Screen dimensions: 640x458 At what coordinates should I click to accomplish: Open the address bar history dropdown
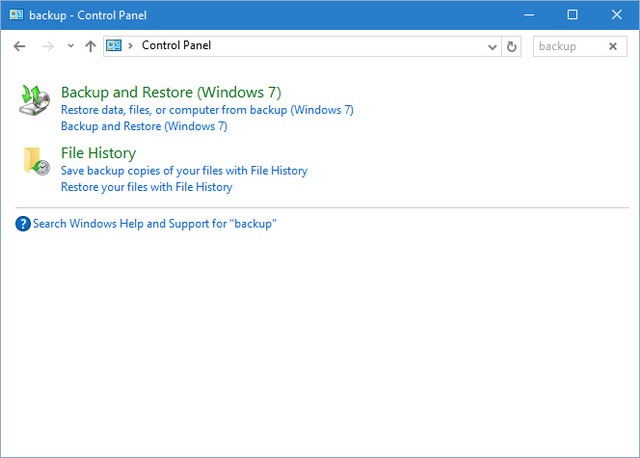pos(493,47)
